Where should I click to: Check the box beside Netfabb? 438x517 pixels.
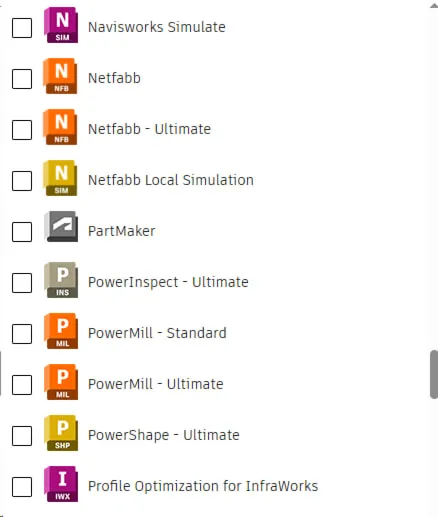(x=22, y=79)
